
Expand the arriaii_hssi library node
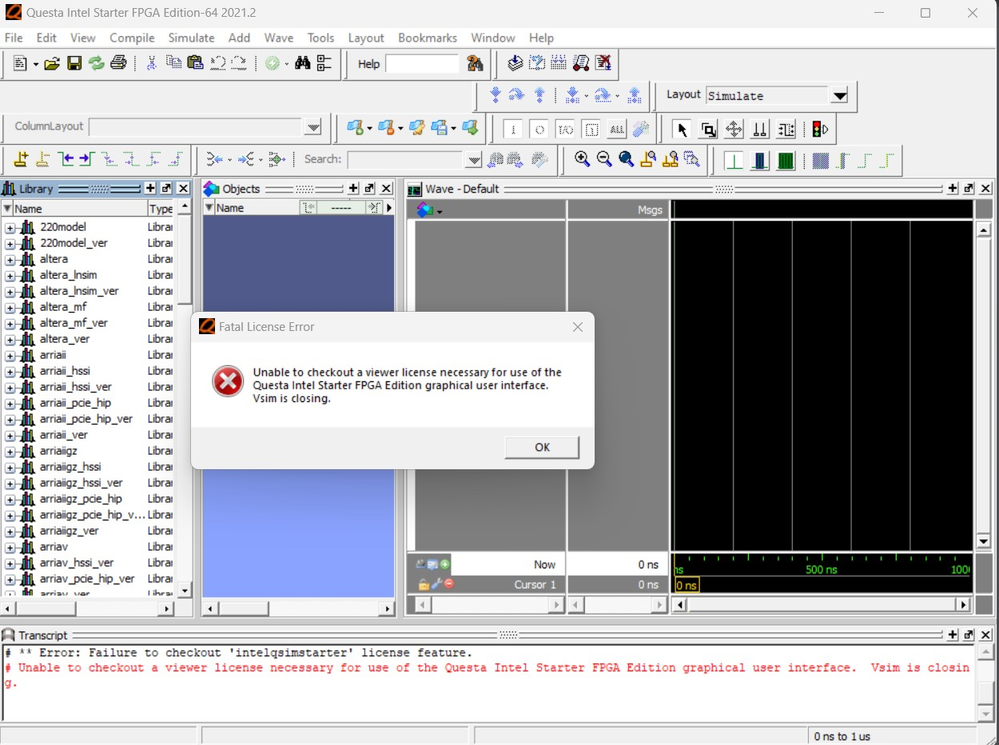click(x=10, y=372)
